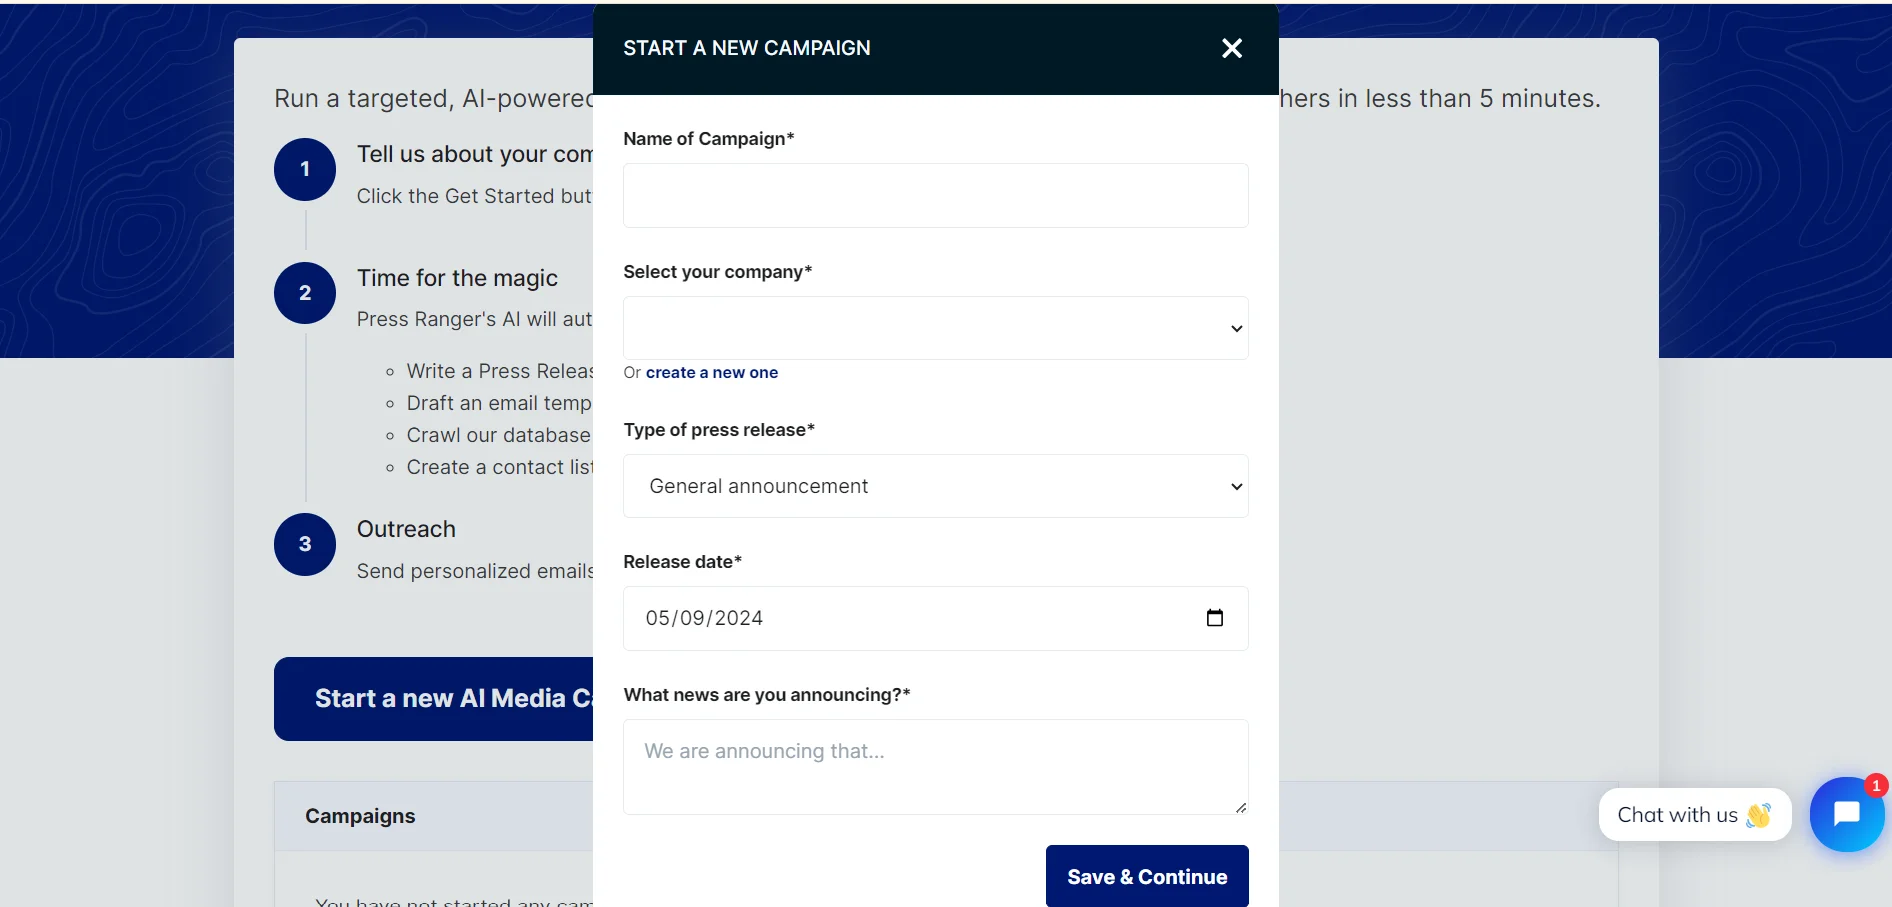Select the Campaigns section header
This screenshot has height=907, width=1892.
(x=360, y=816)
